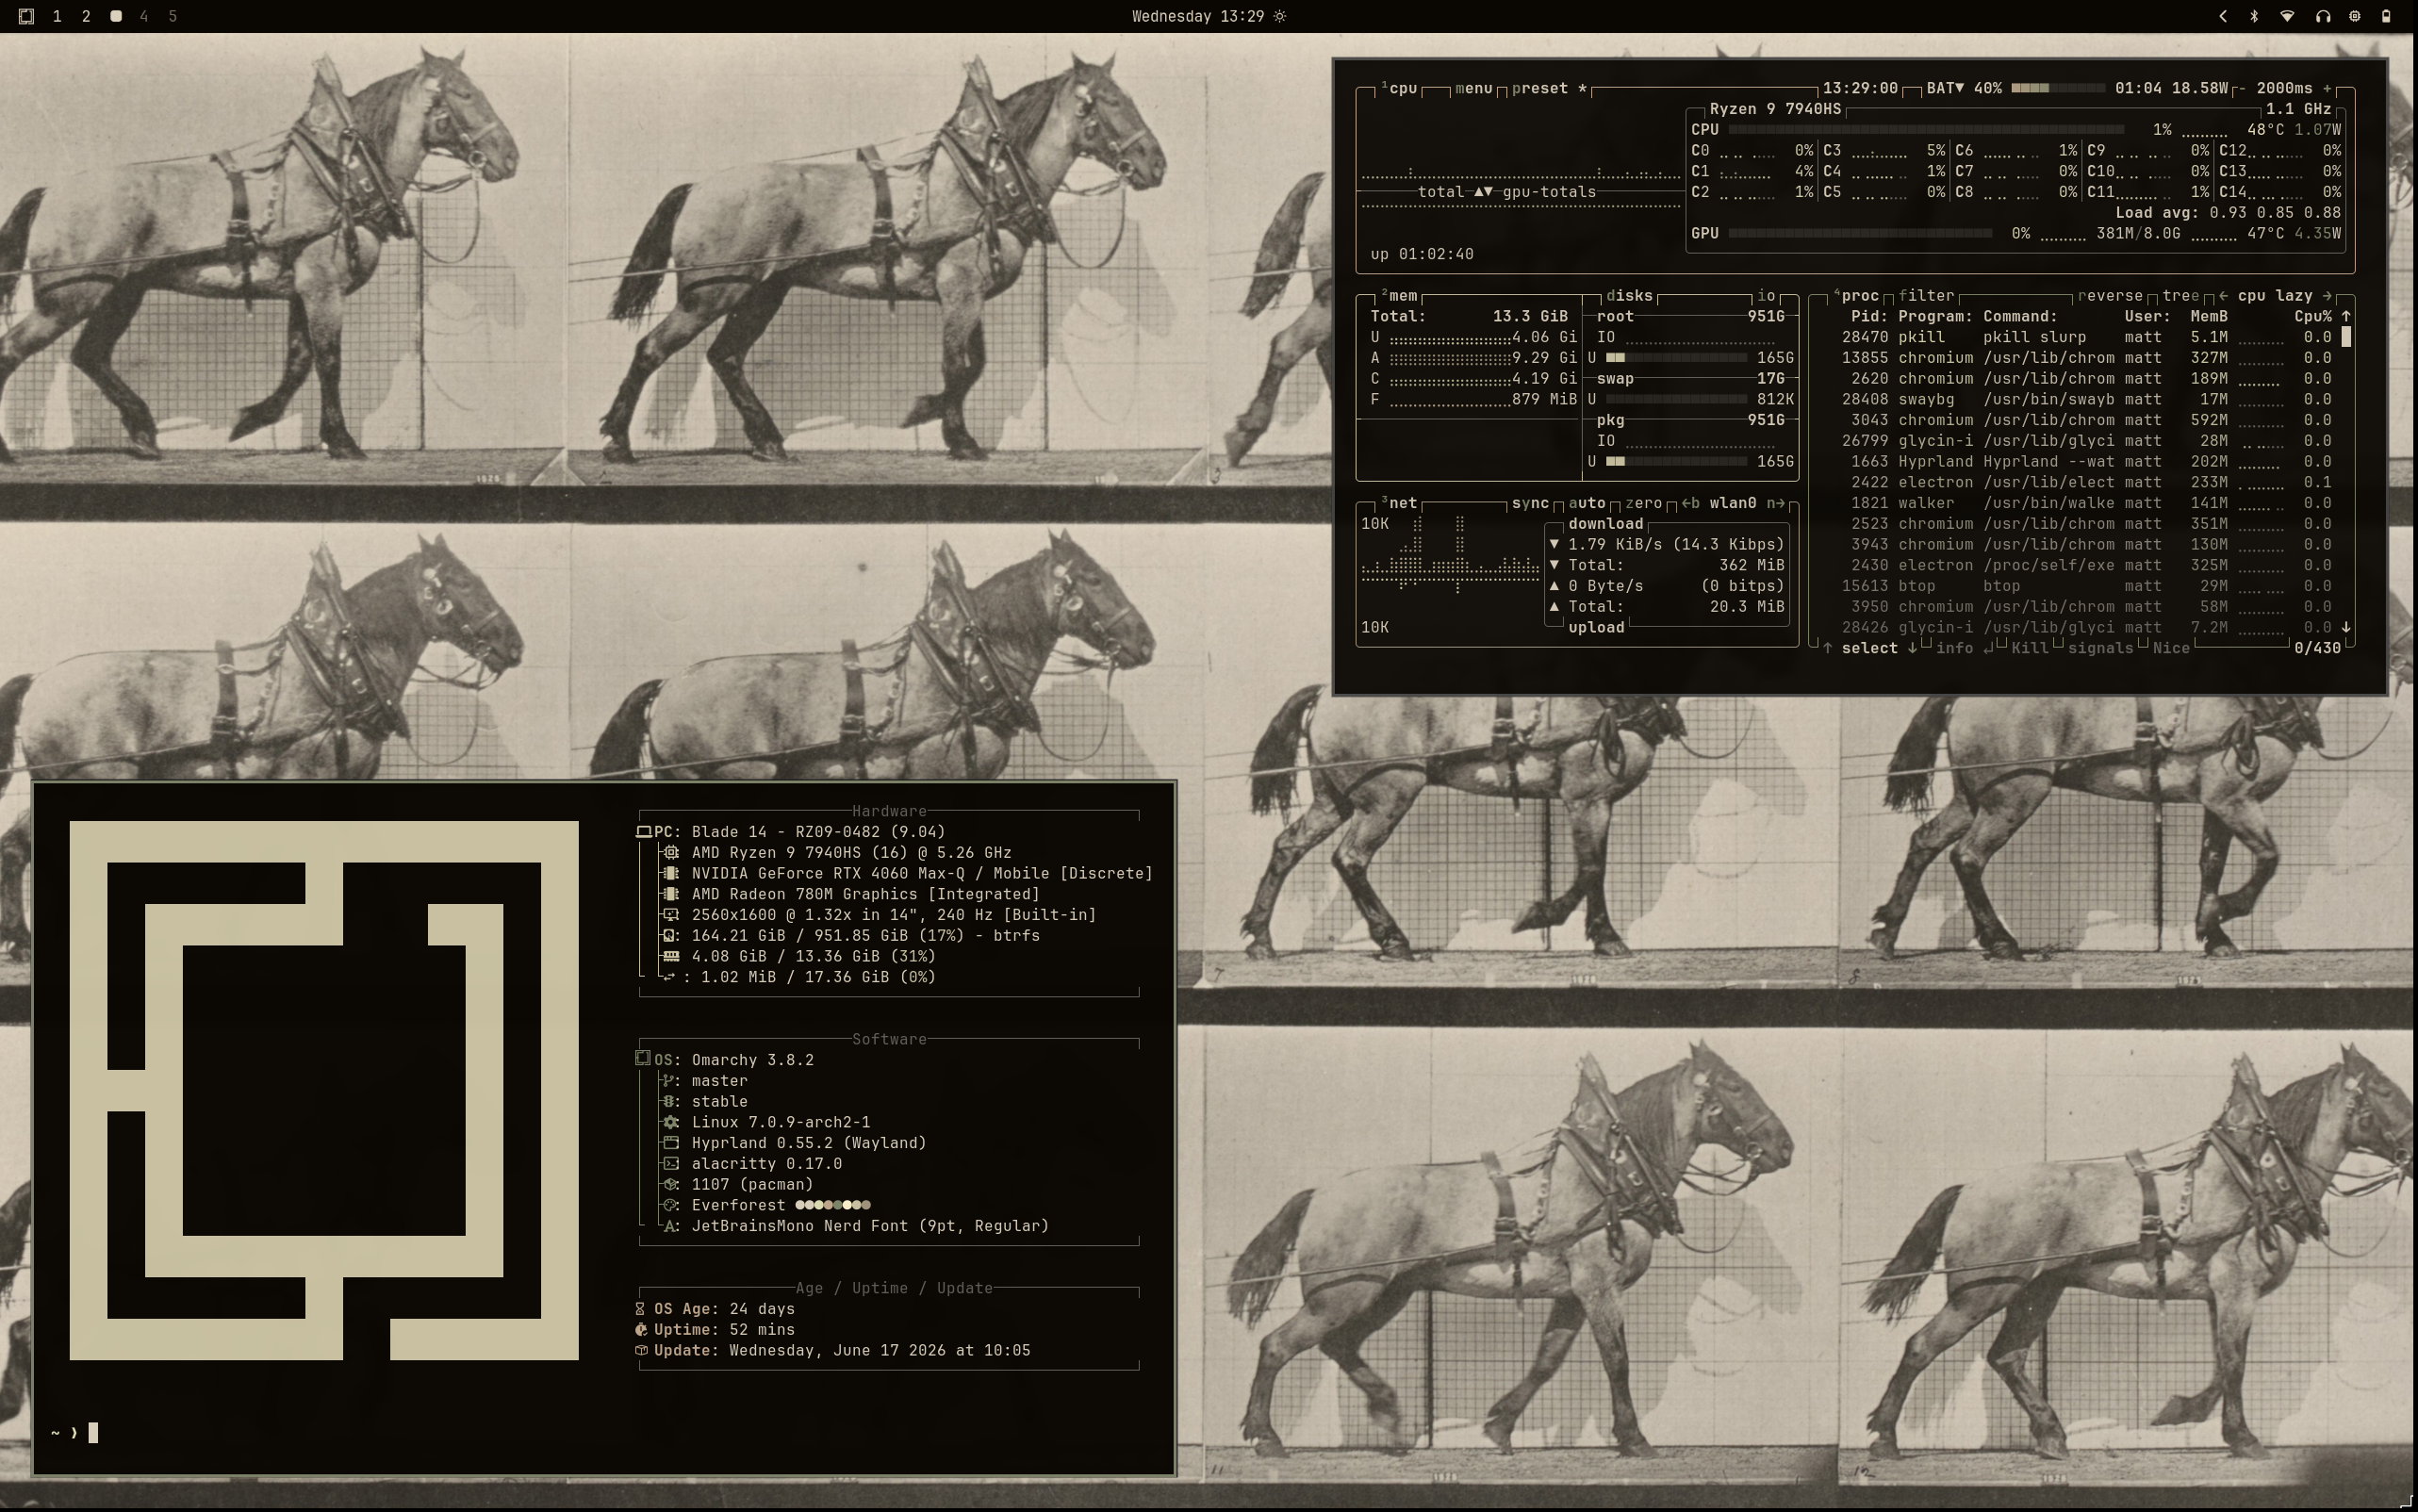Click the battery icon in the top bar
Image resolution: width=2418 pixels, height=1512 pixels.
[x=2387, y=16]
